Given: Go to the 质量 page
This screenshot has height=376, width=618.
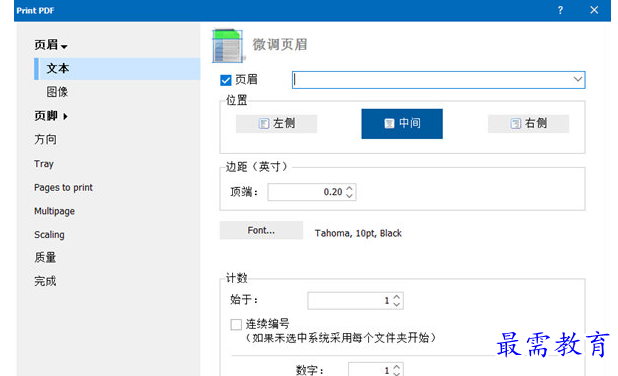Looking at the screenshot, I should pyautogui.click(x=45, y=257).
